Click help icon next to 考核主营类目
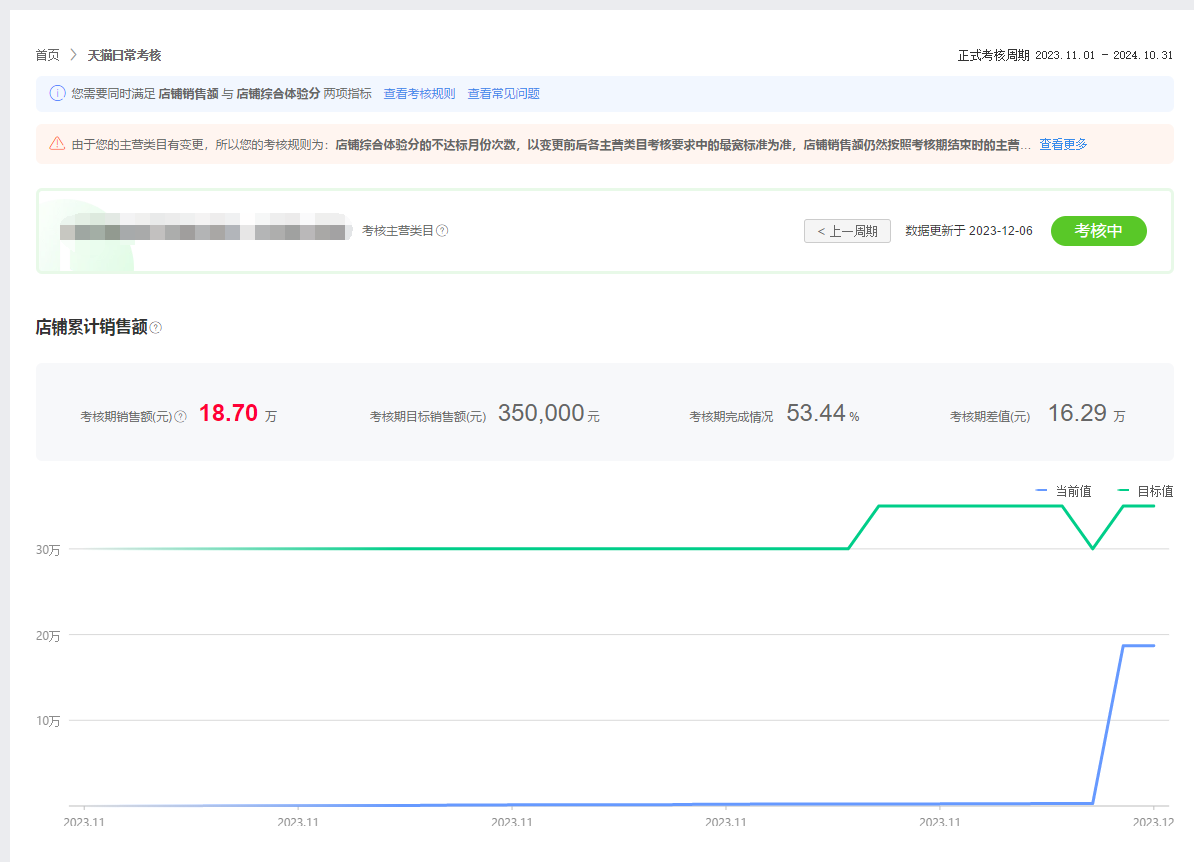 [442, 231]
